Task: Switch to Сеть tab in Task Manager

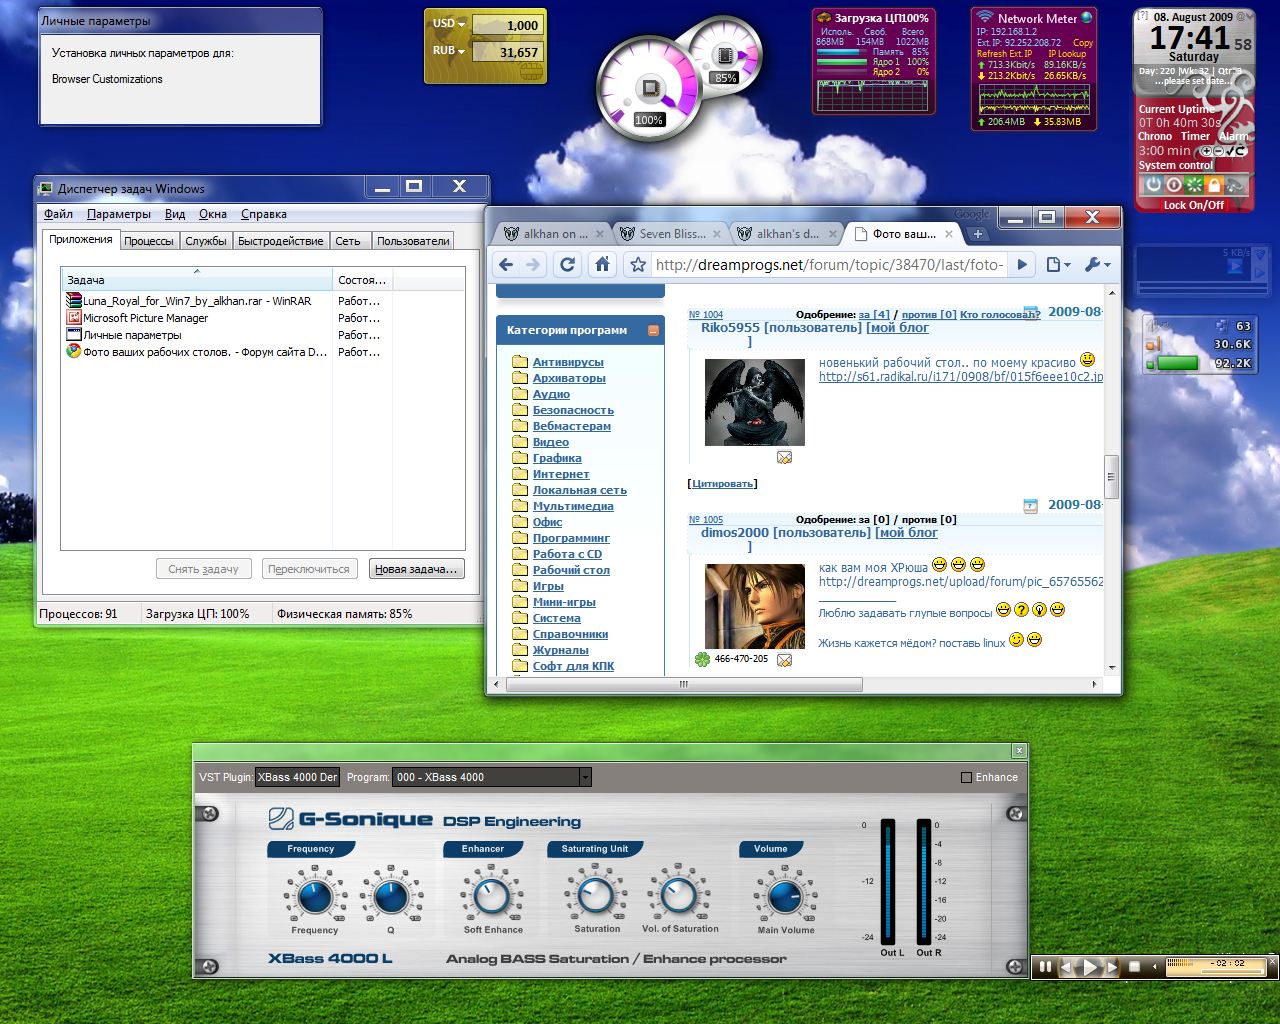Action: 348,241
